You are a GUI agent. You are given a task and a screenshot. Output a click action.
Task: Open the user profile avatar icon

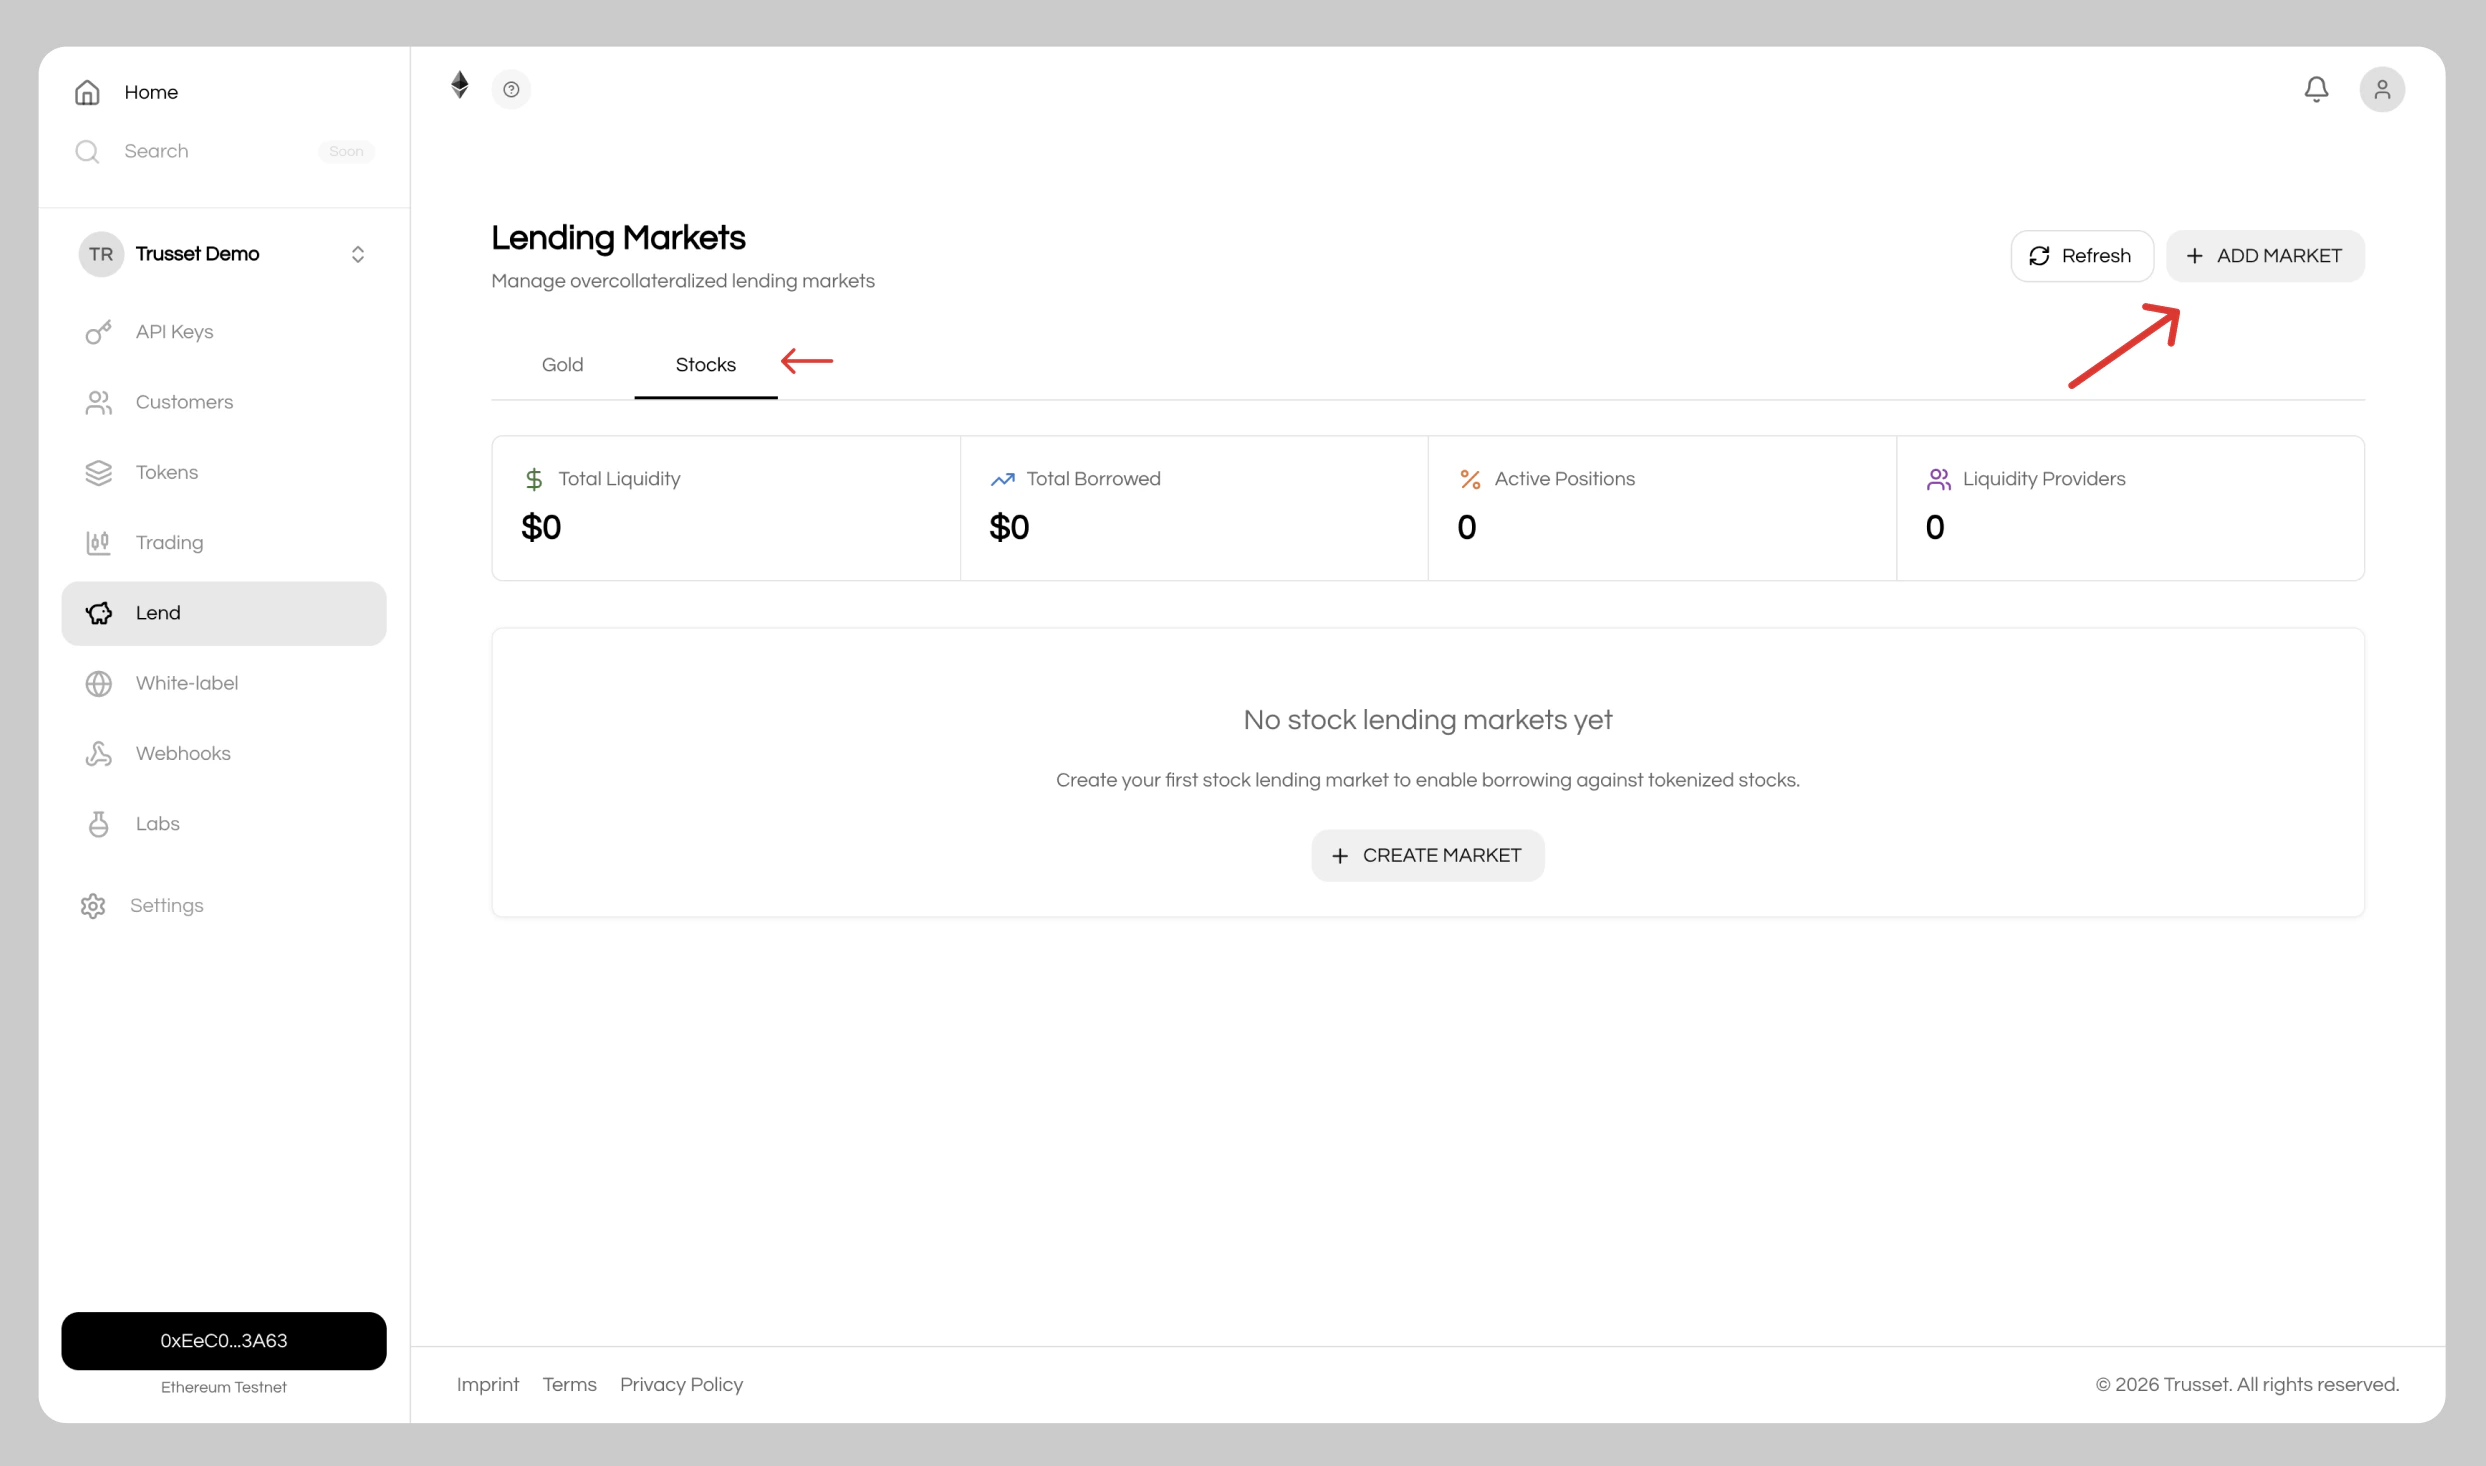pos(2382,89)
